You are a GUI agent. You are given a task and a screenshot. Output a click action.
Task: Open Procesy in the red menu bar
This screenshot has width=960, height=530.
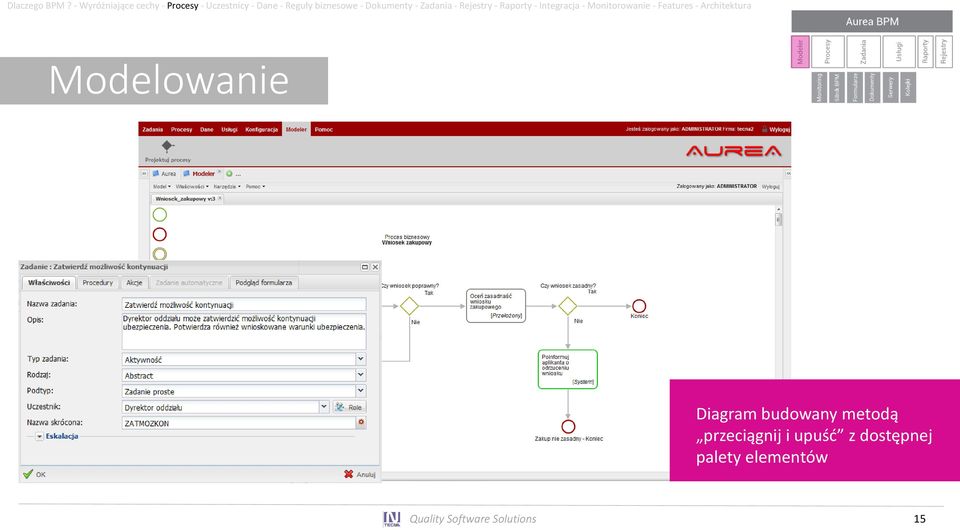coord(182,129)
